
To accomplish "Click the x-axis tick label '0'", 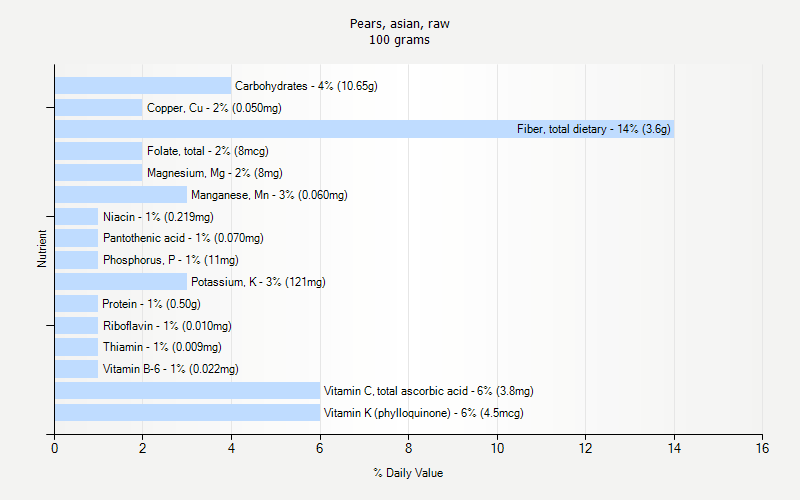I will pos(55,448).
